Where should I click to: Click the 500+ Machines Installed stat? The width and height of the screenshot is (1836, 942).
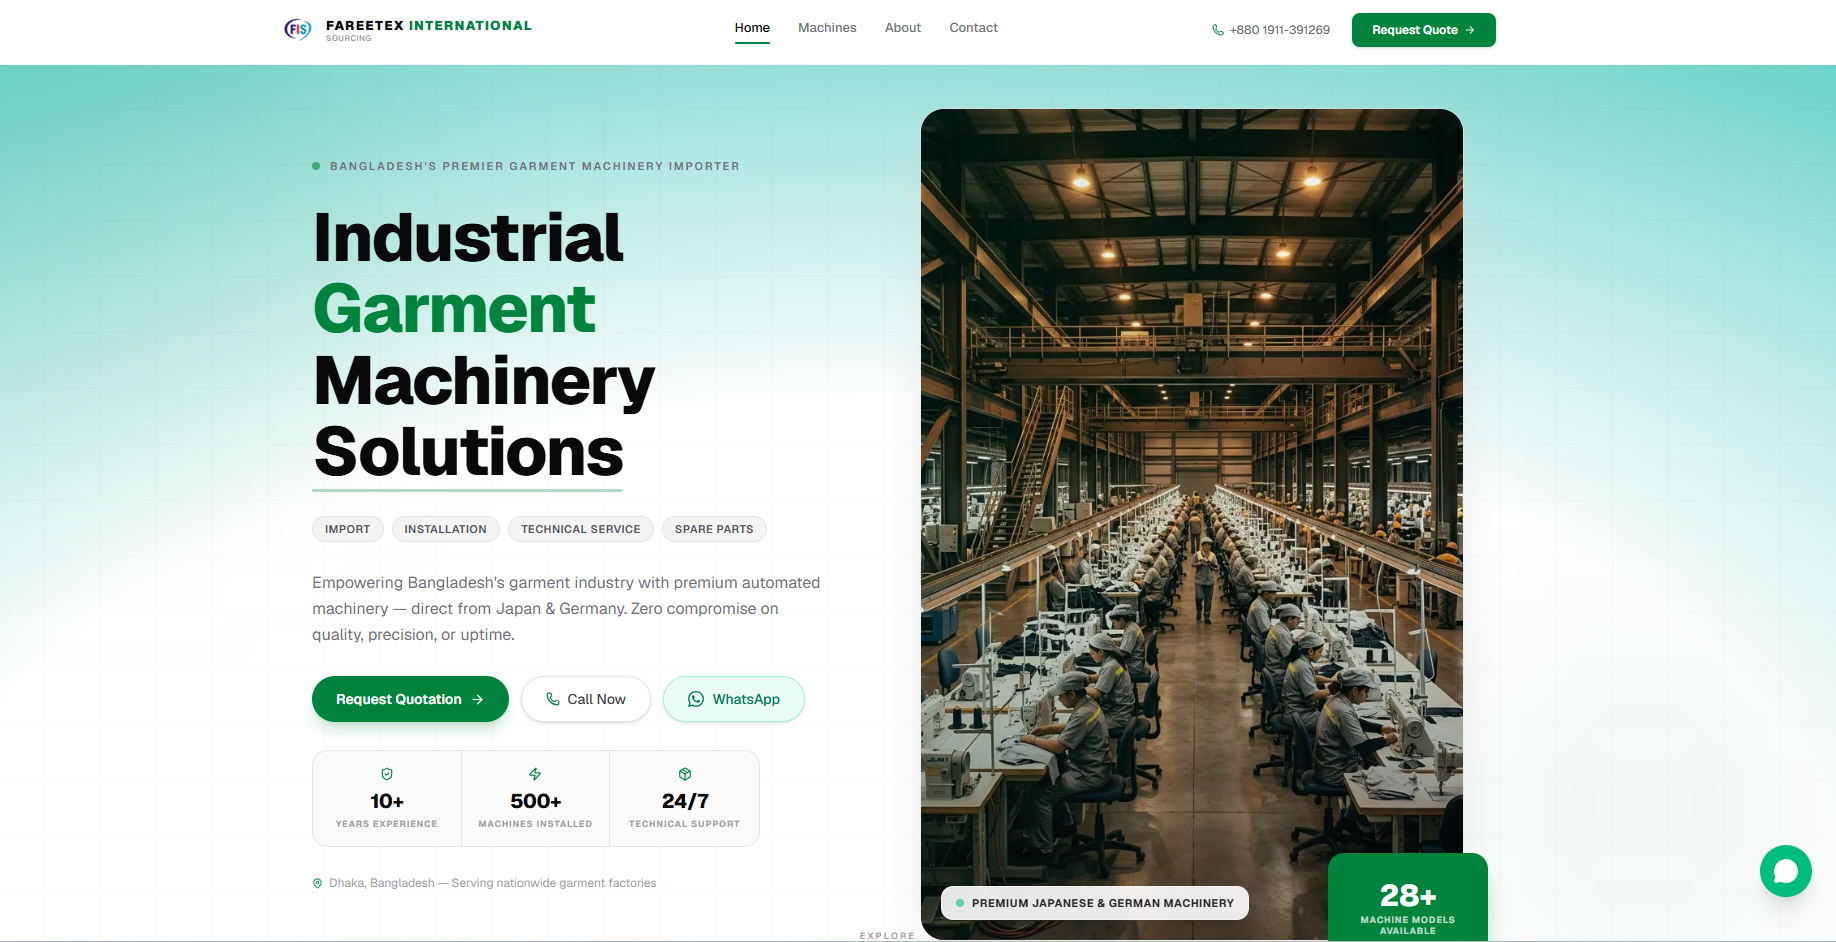click(535, 799)
